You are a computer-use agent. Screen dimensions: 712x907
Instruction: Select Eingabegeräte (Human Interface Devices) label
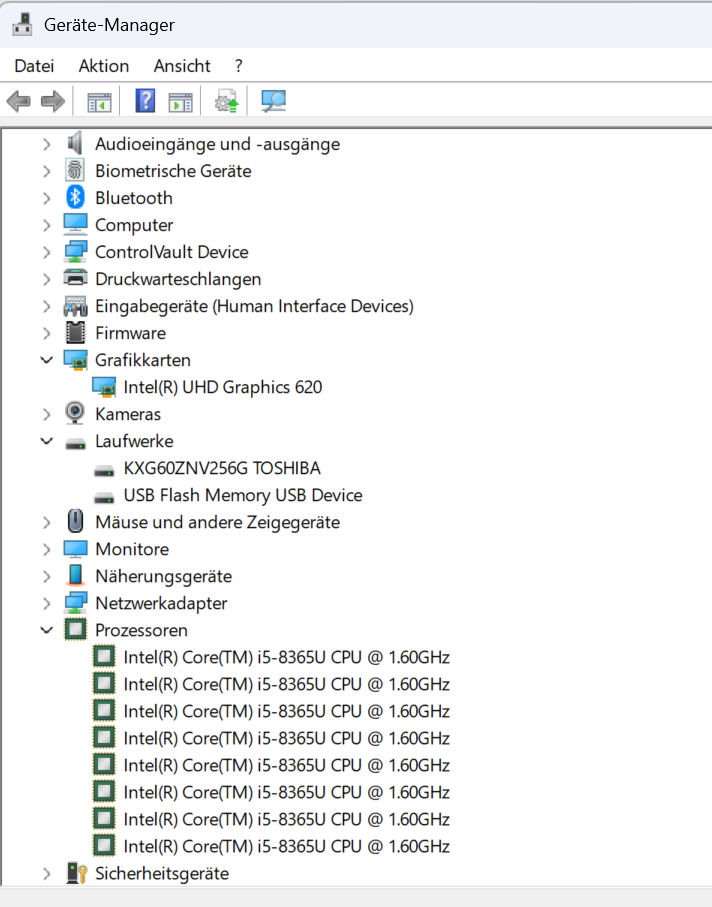[x=254, y=306]
